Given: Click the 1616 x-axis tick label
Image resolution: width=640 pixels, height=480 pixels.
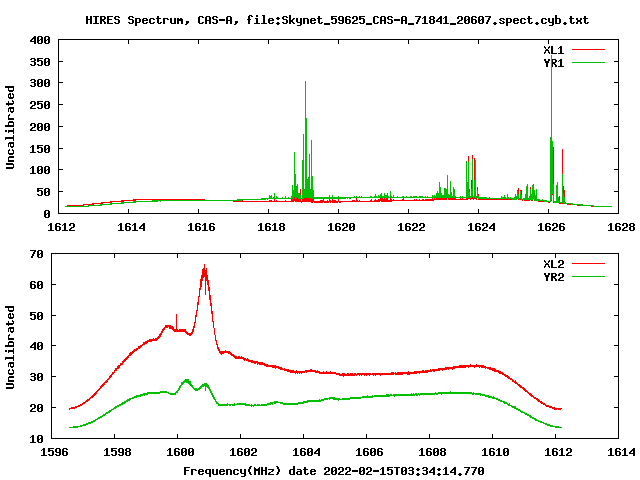Looking at the screenshot, I should click(201, 227).
